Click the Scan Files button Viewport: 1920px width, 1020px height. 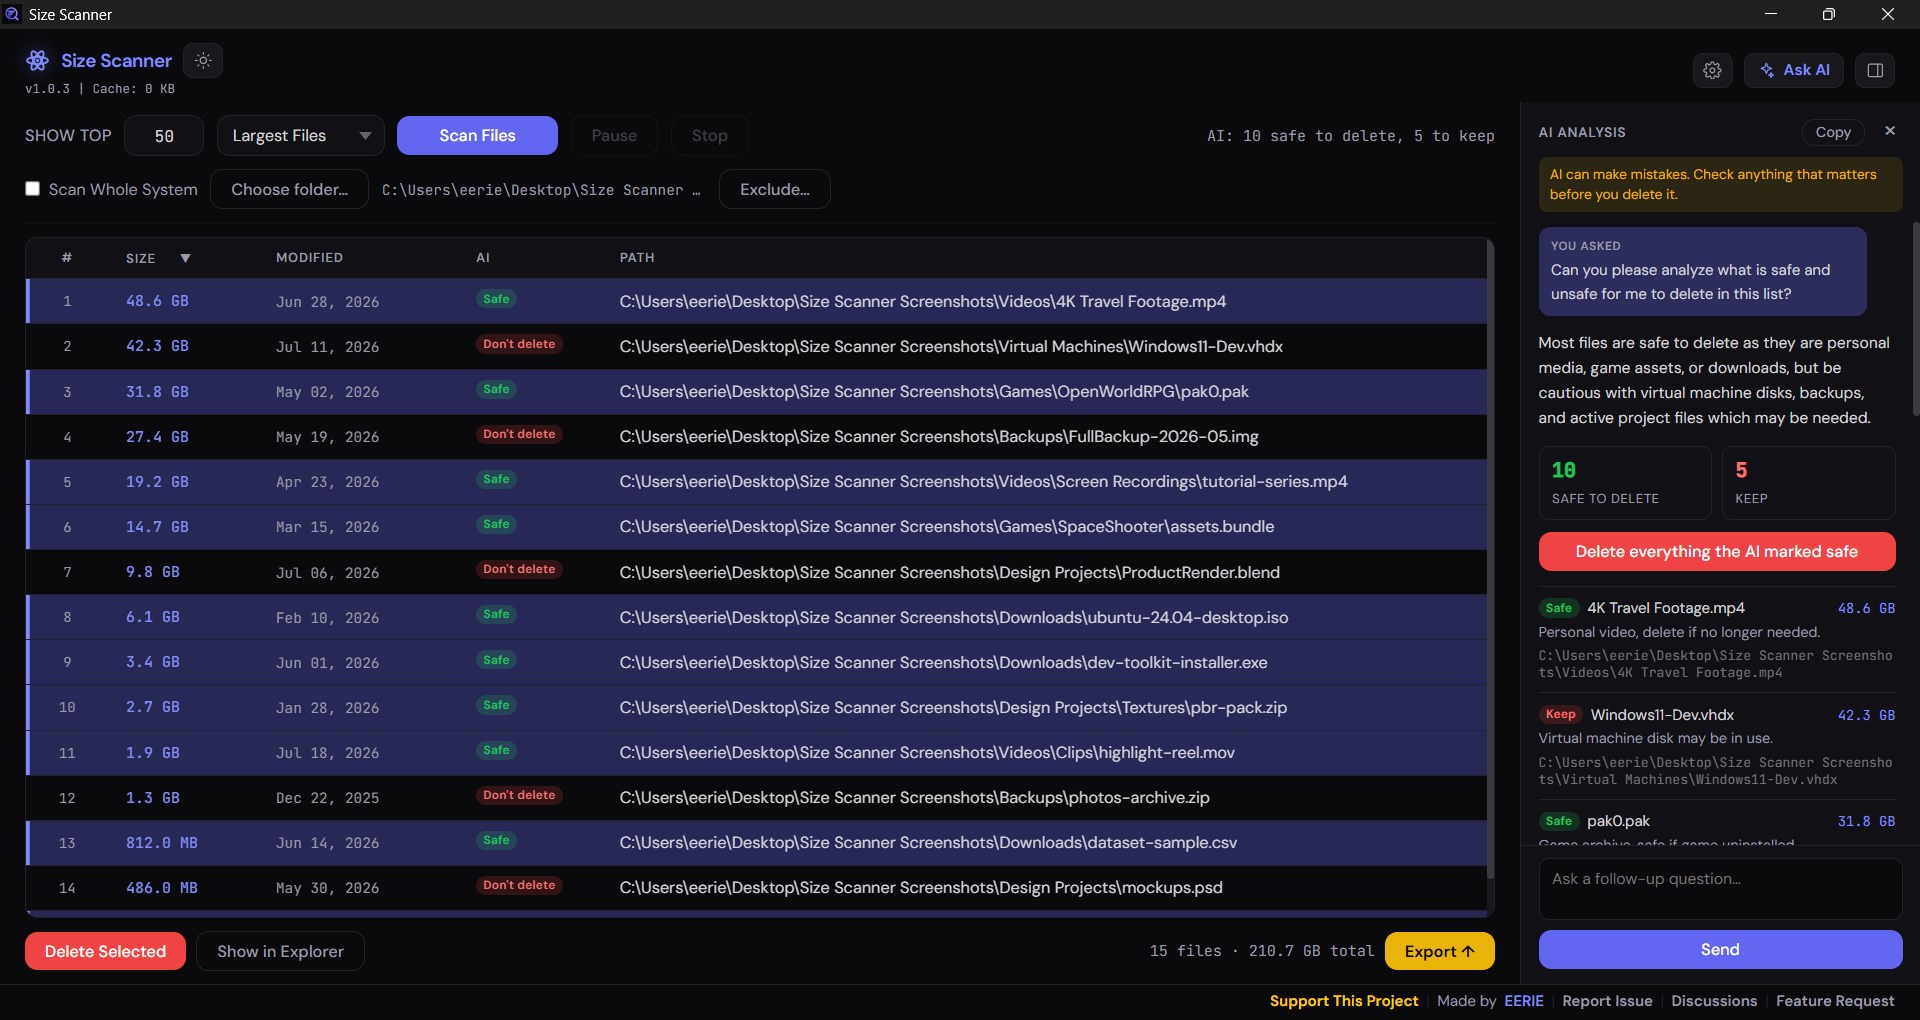pyautogui.click(x=477, y=136)
